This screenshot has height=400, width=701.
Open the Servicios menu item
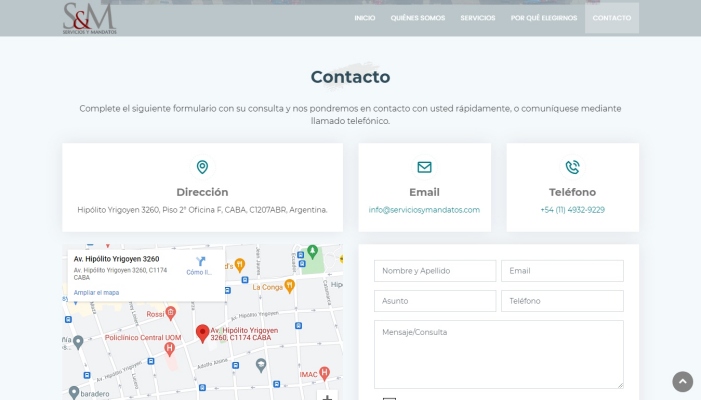477,18
